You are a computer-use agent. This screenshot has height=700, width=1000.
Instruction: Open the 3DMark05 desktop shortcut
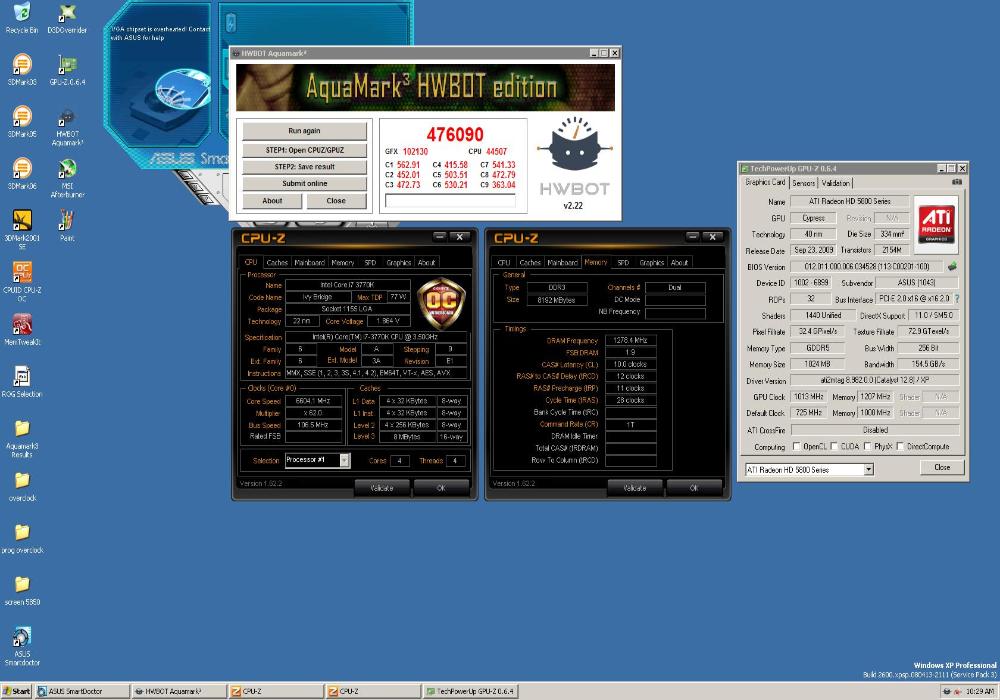[22, 121]
